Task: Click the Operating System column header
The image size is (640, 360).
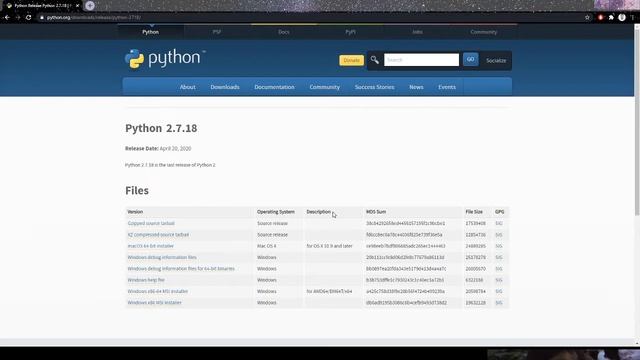Action: (x=276, y=212)
